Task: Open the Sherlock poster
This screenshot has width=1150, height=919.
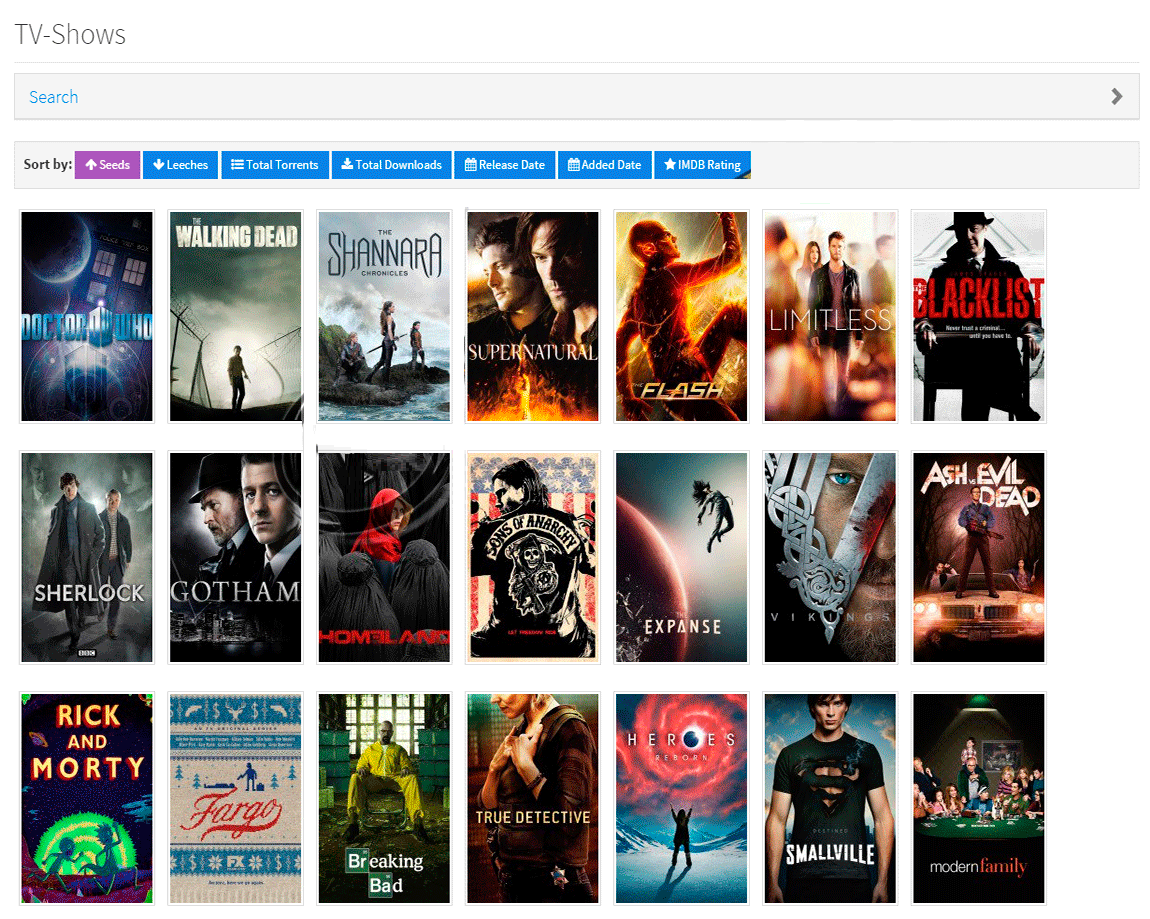Action: (x=87, y=557)
